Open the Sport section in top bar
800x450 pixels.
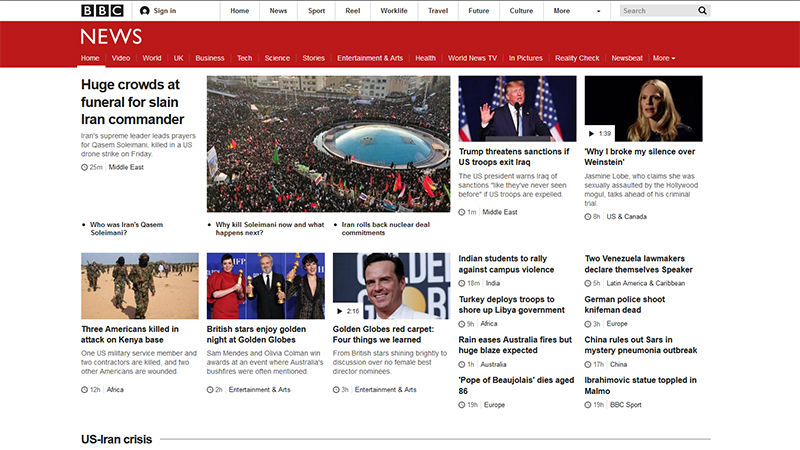click(x=316, y=11)
